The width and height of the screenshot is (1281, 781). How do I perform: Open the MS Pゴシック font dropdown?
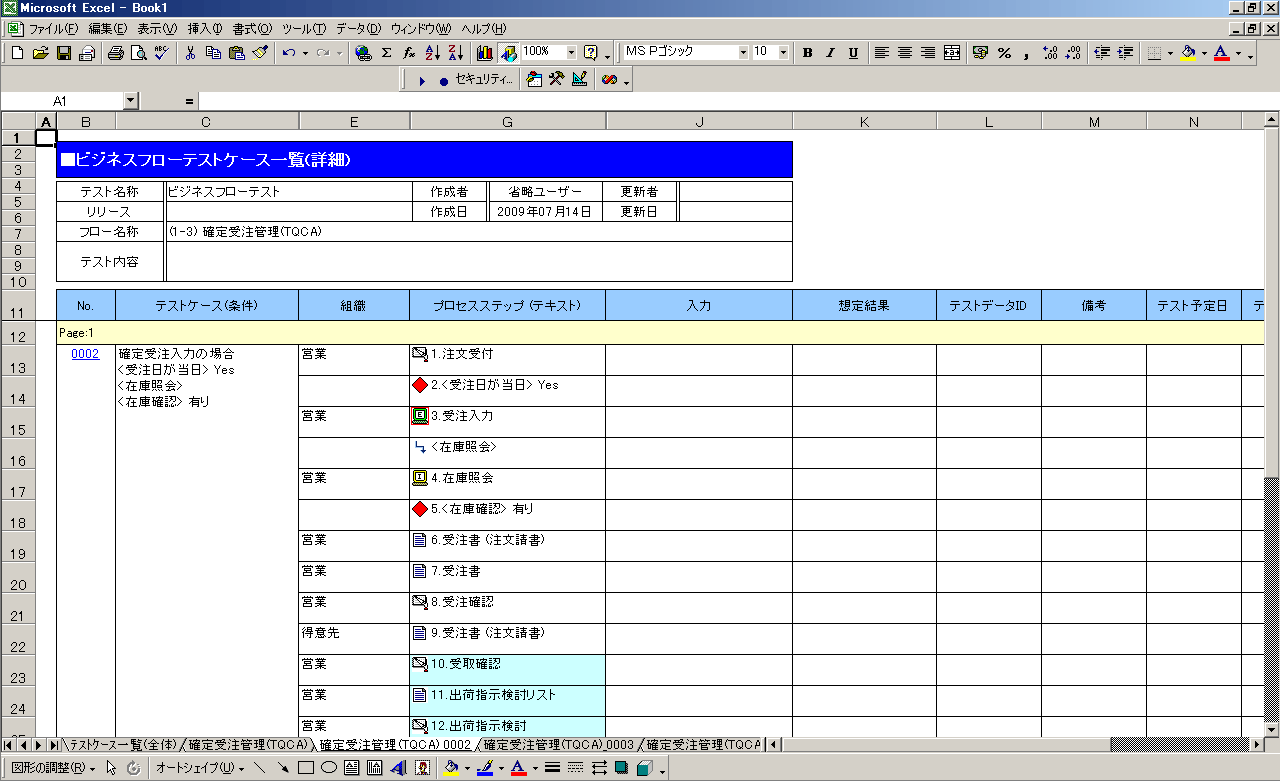743,52
